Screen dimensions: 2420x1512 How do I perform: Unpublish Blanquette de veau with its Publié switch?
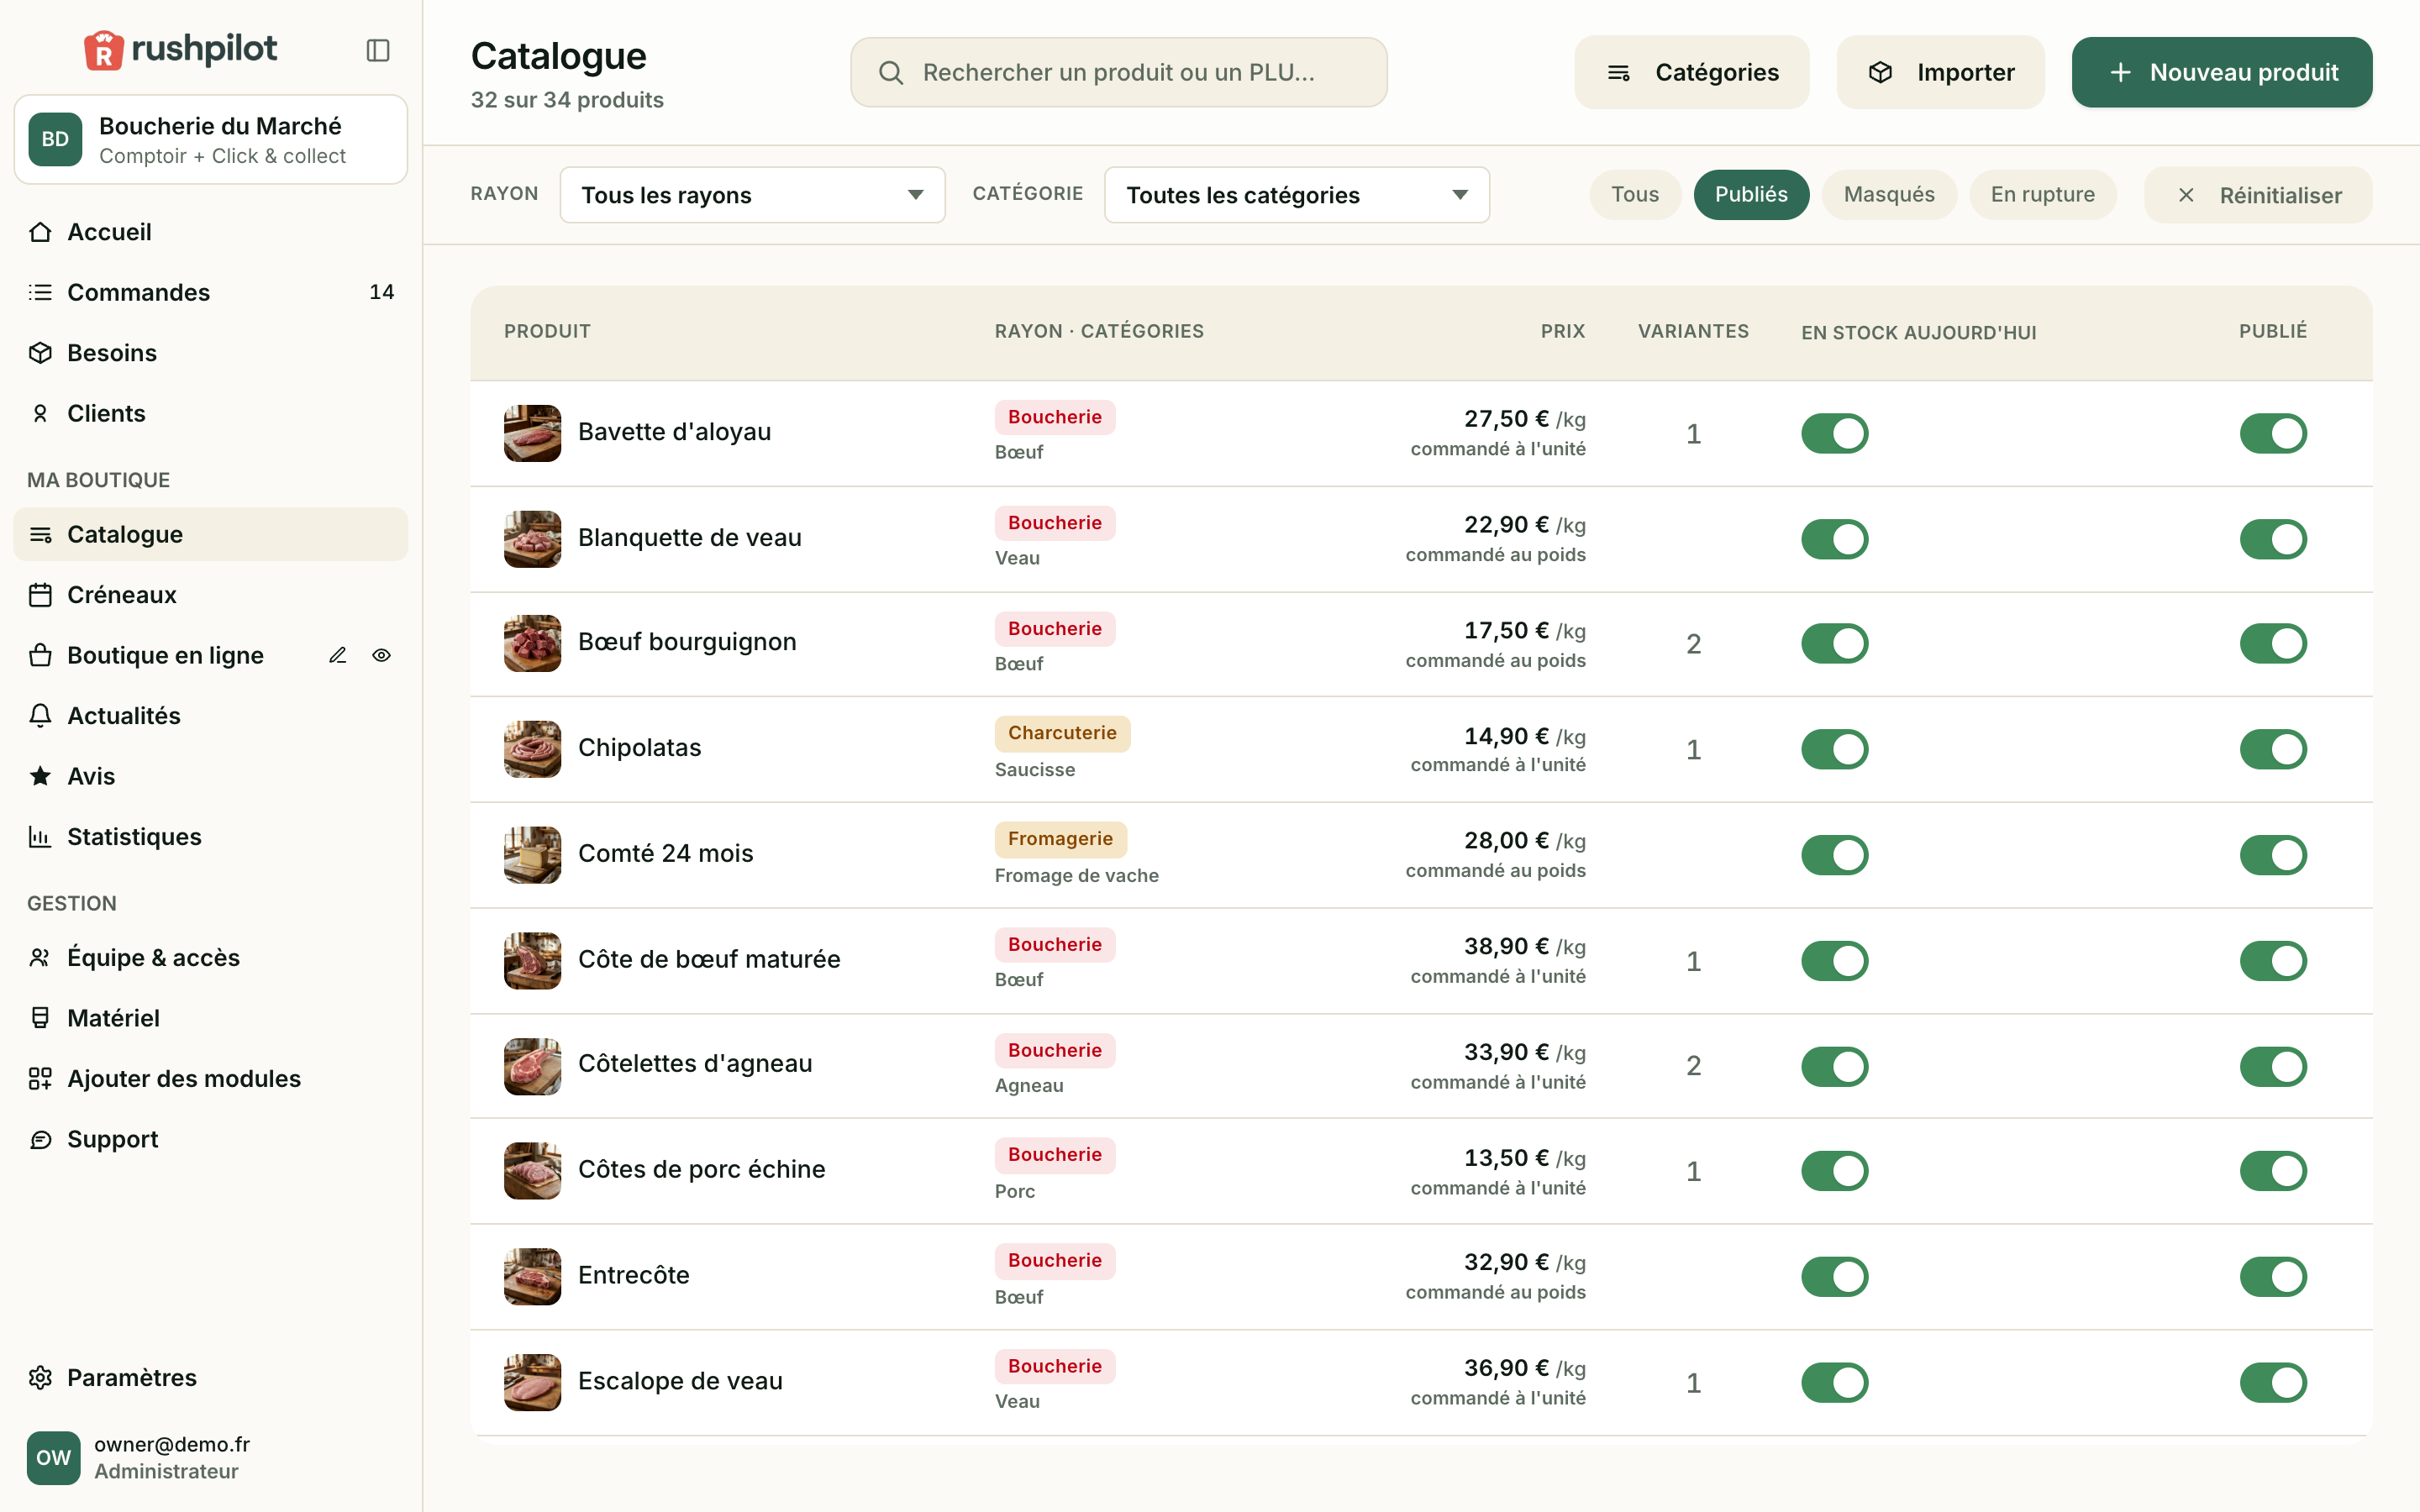[x=2272, y=539]
